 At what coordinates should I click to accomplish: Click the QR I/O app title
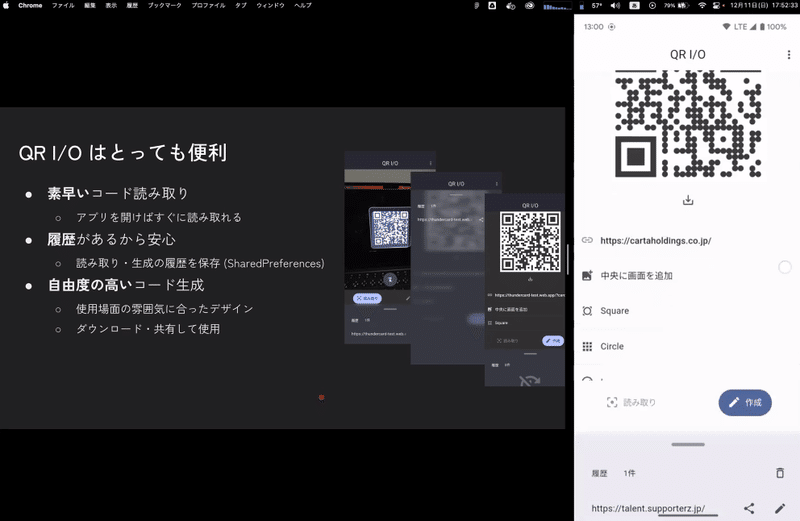pyautogui.click(x=688, y=55)
